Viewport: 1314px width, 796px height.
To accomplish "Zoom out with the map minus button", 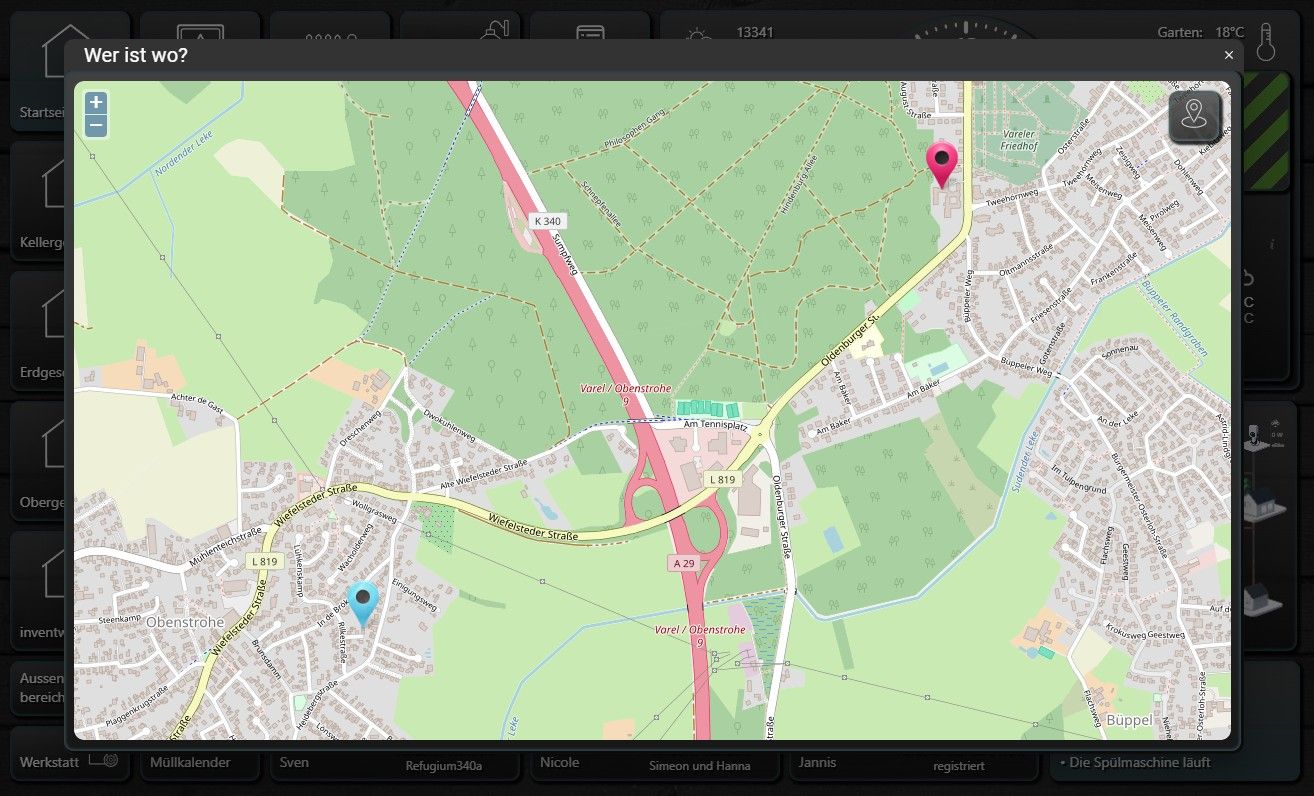I will pyautogui.click(x=96, y=126).
